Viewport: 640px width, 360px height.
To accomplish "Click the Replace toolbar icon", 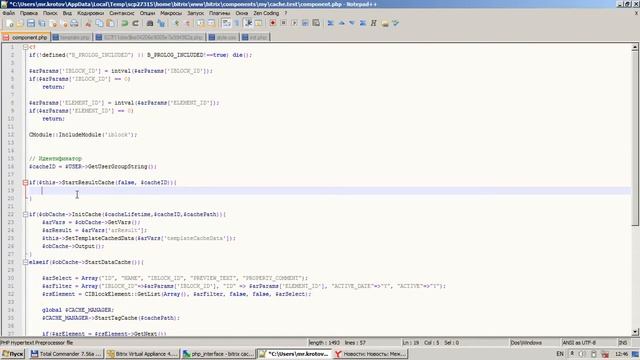I will tap(161, 24).
